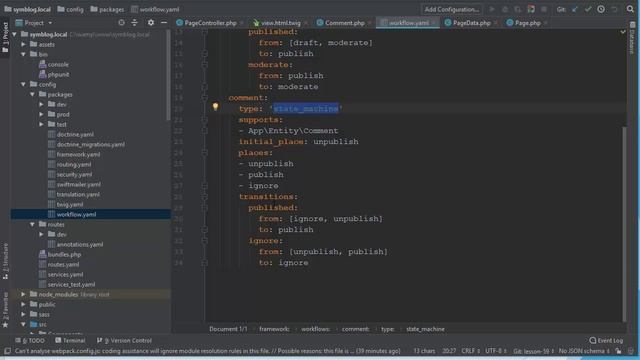Open Git history clock icon
The image size is (640, 360).
point(601,9)
